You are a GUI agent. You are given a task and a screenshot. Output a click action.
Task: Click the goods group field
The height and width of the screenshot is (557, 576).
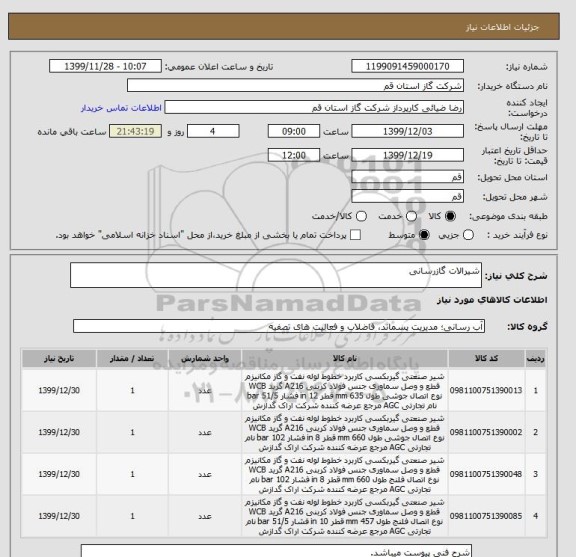click(x=279, y=326)
